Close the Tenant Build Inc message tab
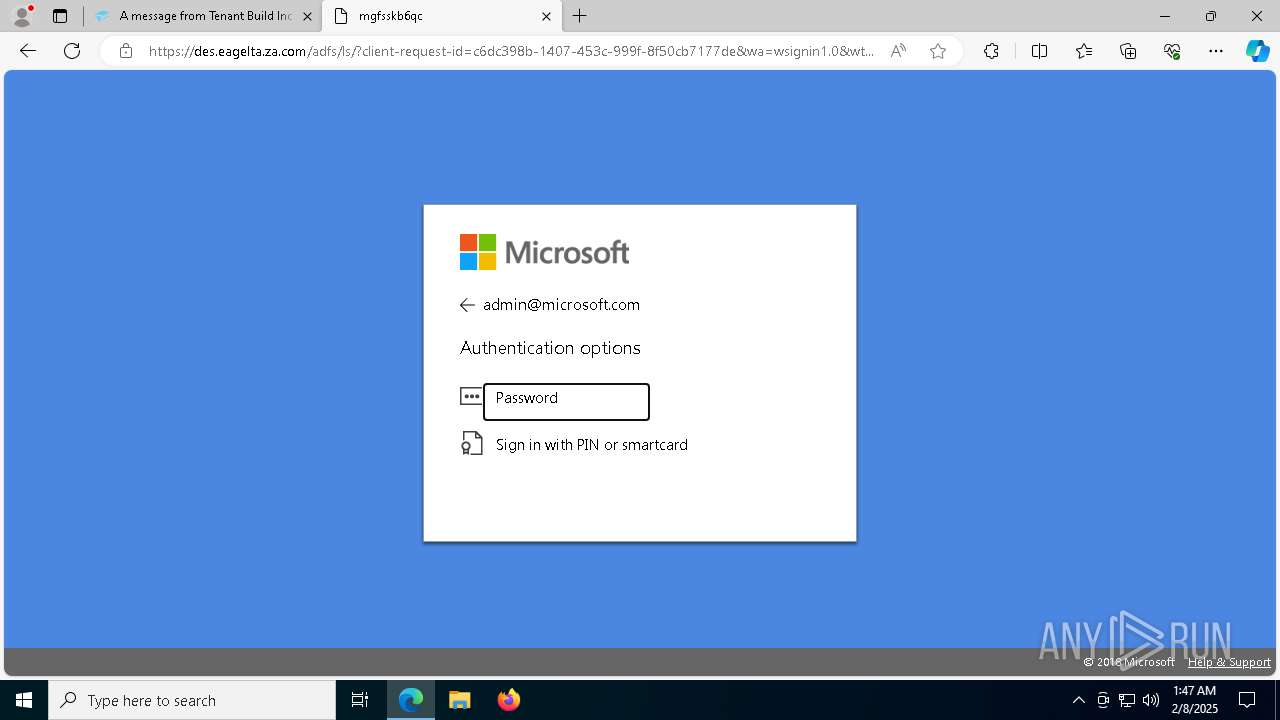Image resolution: width=1280 pixels, height=720 pixels. coord(307,16)
